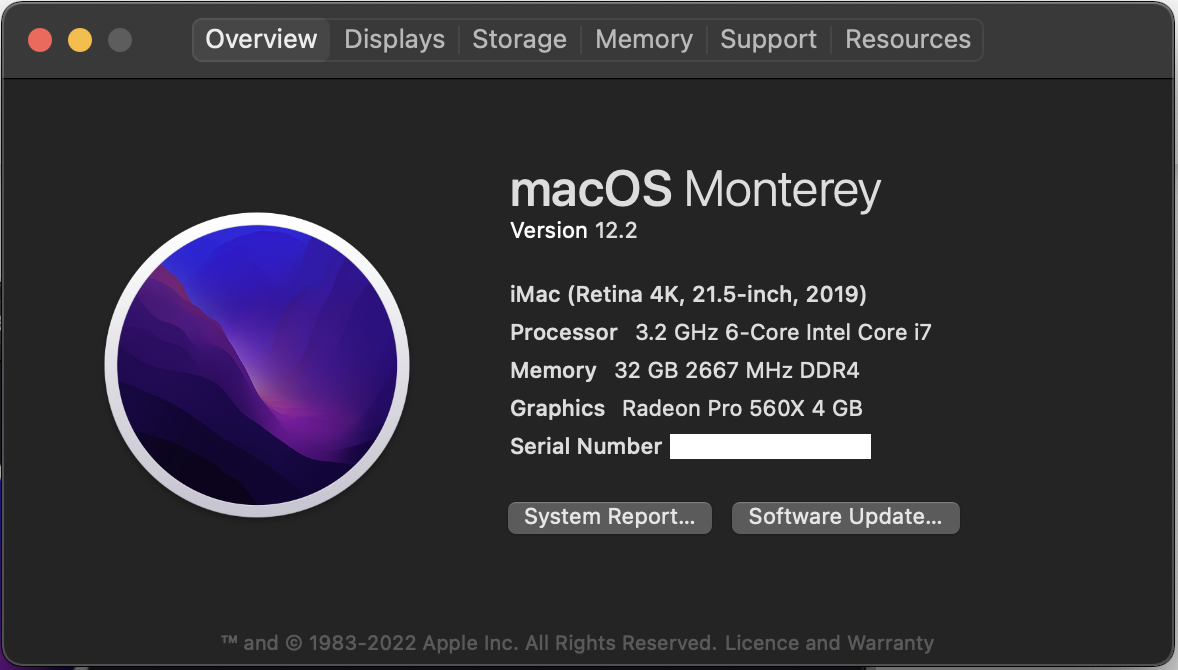Click the greyed-out zoom window button
The height and width of the screenshot is (670, 1178).
[x=120, y=40]
